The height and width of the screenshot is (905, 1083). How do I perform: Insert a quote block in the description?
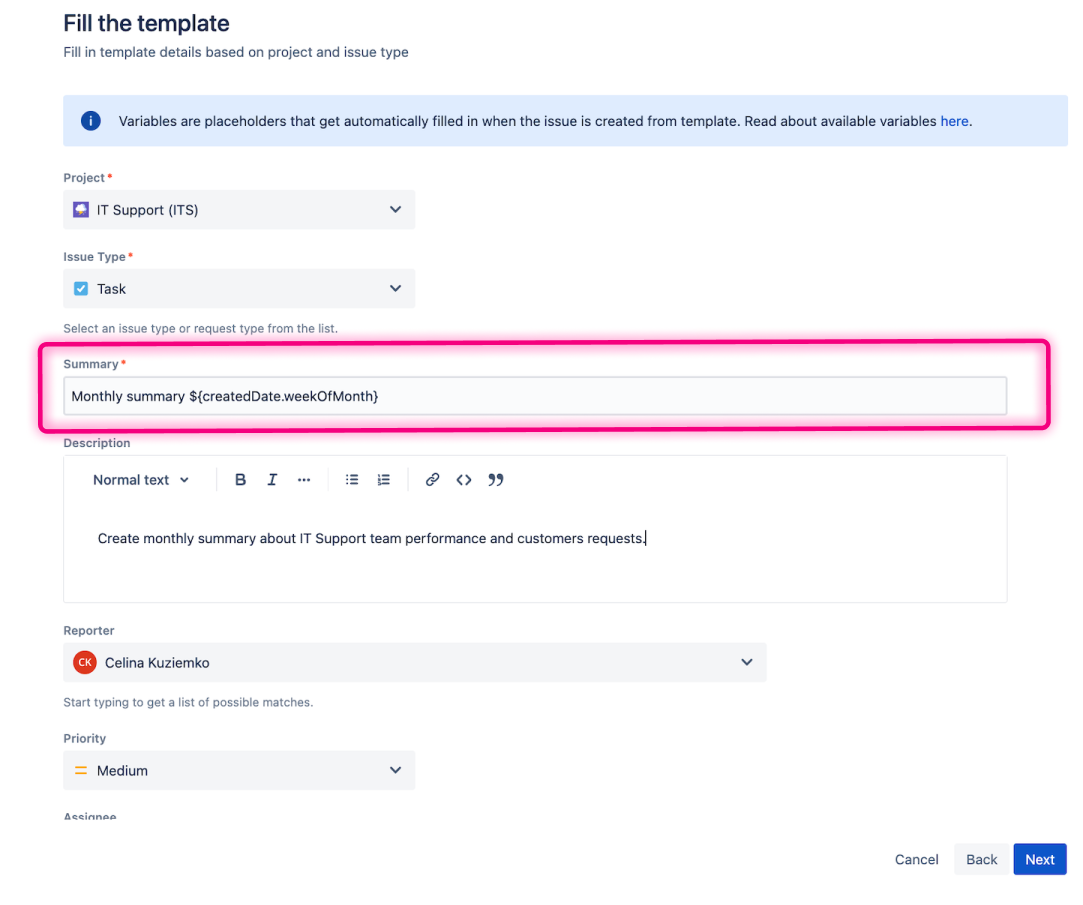pyautogui.click(x=495, y=479)
